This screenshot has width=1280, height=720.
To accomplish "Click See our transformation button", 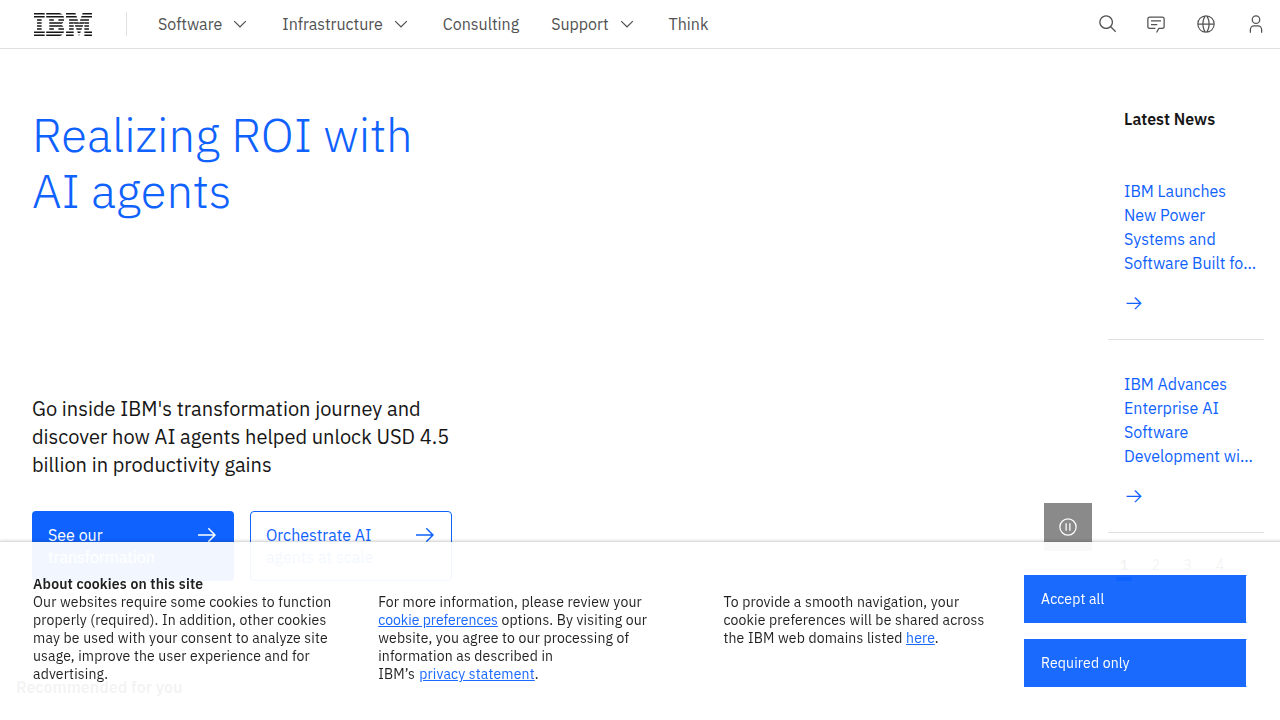I will (133, 546).
